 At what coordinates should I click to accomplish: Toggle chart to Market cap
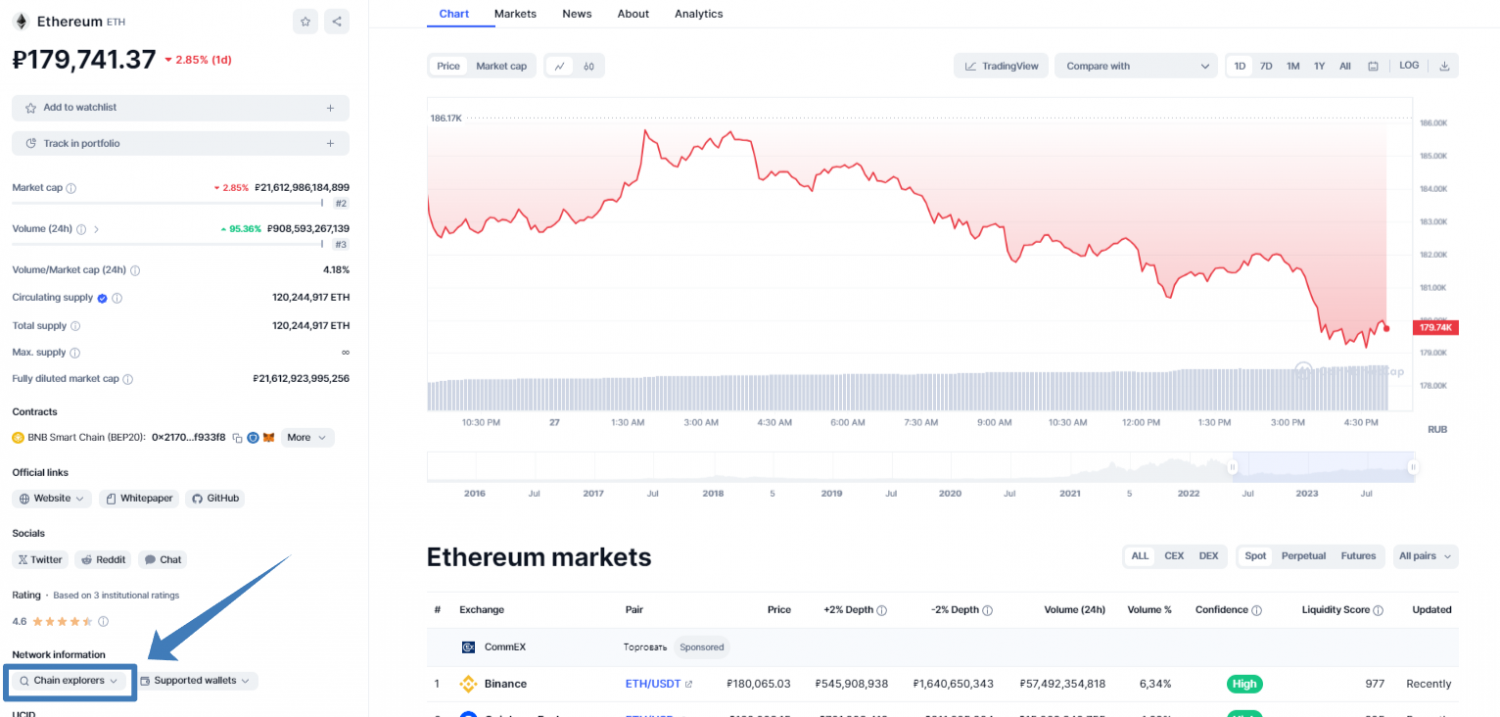pos(501,66)
